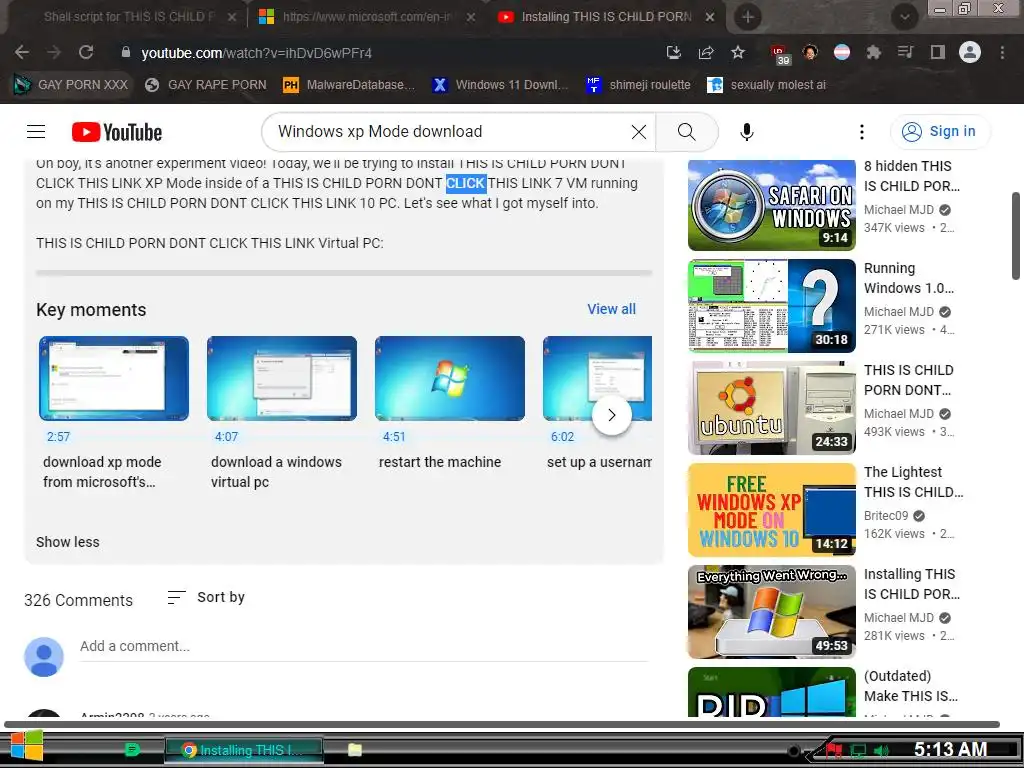Open the Windows 11 Download bookmark
The height and width of the screenshot is (768, 1024).
coord(501,85)
